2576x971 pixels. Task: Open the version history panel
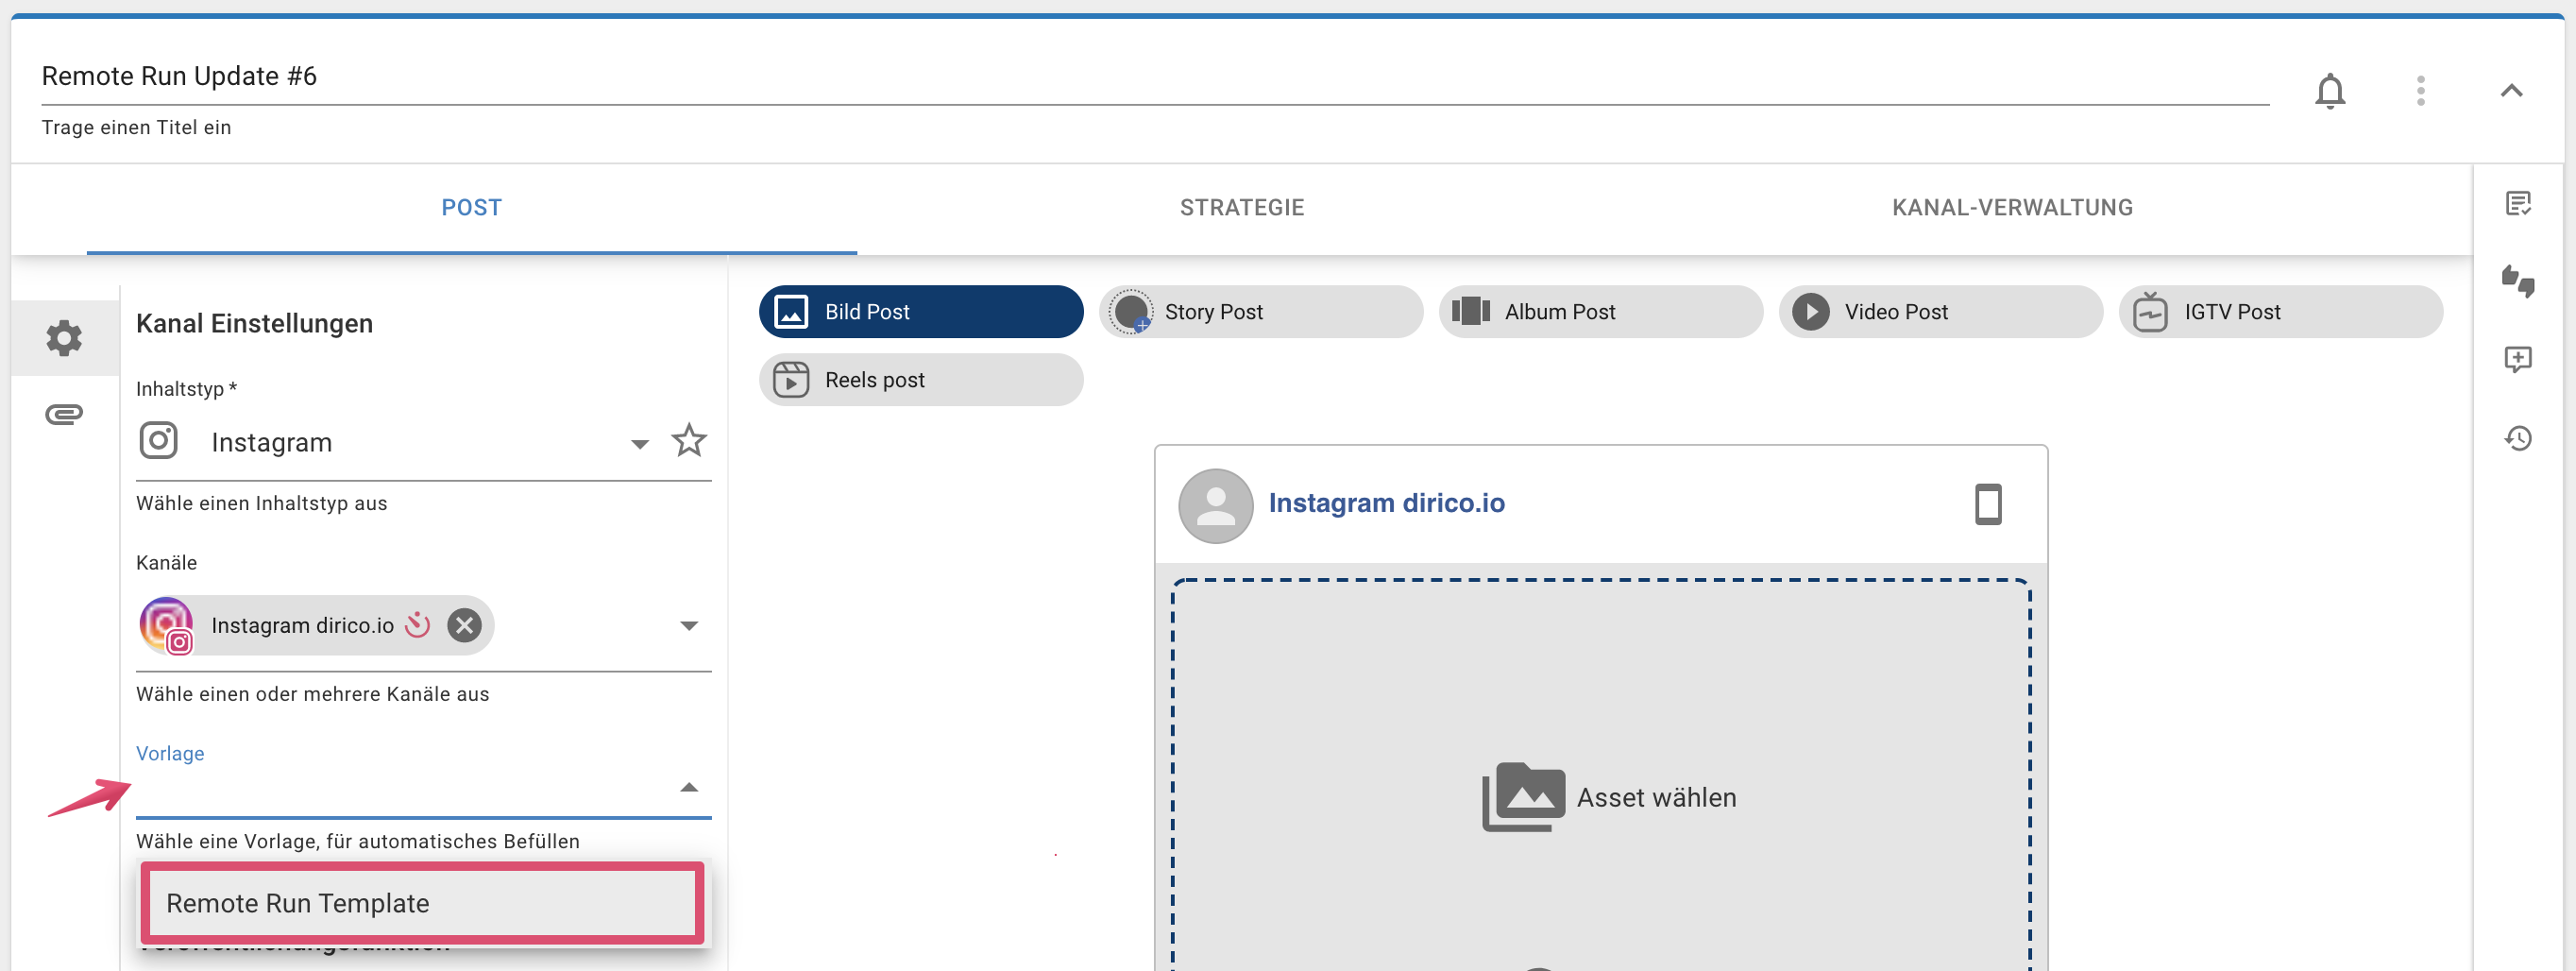click(x=2519, y=437)
